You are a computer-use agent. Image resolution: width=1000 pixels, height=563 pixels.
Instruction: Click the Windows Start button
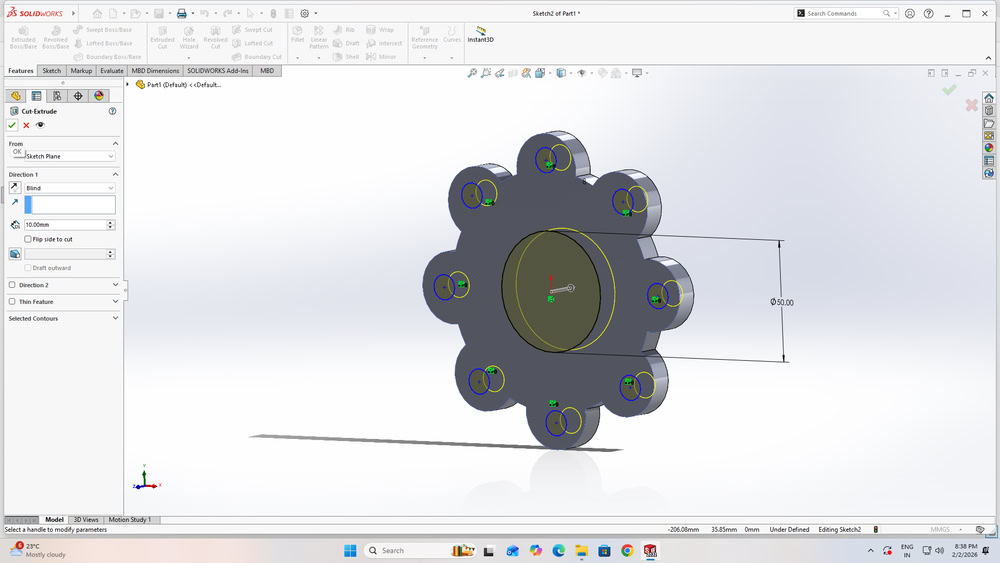350,551
